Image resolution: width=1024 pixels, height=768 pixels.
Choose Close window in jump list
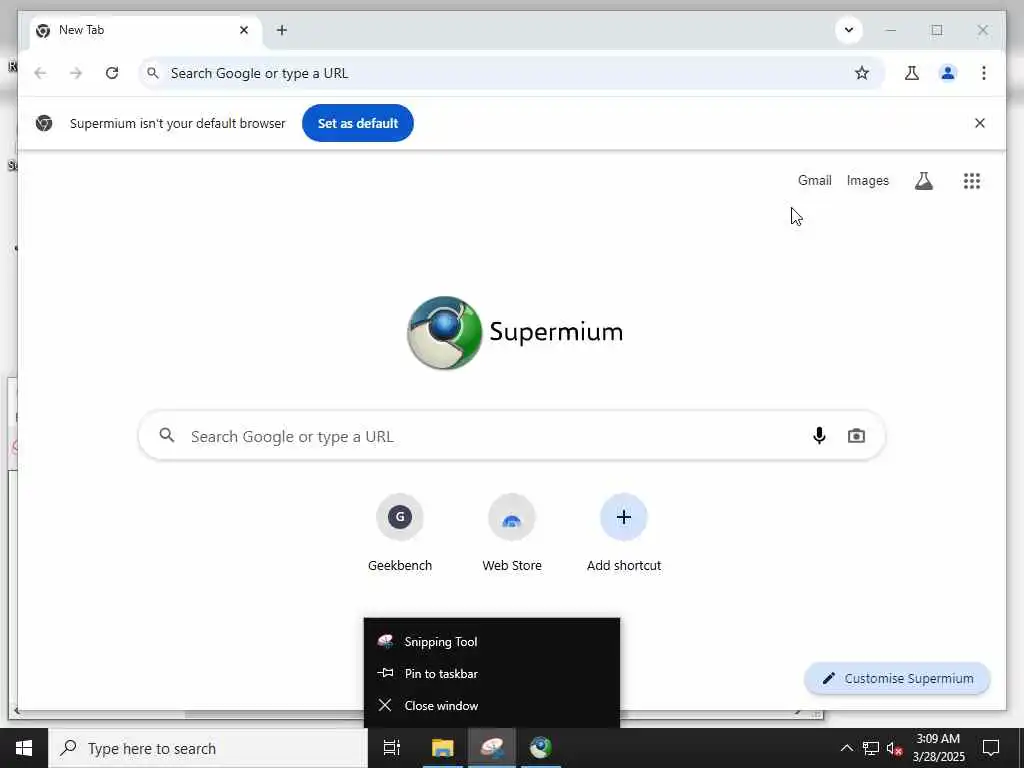click(x=492, y=705)
